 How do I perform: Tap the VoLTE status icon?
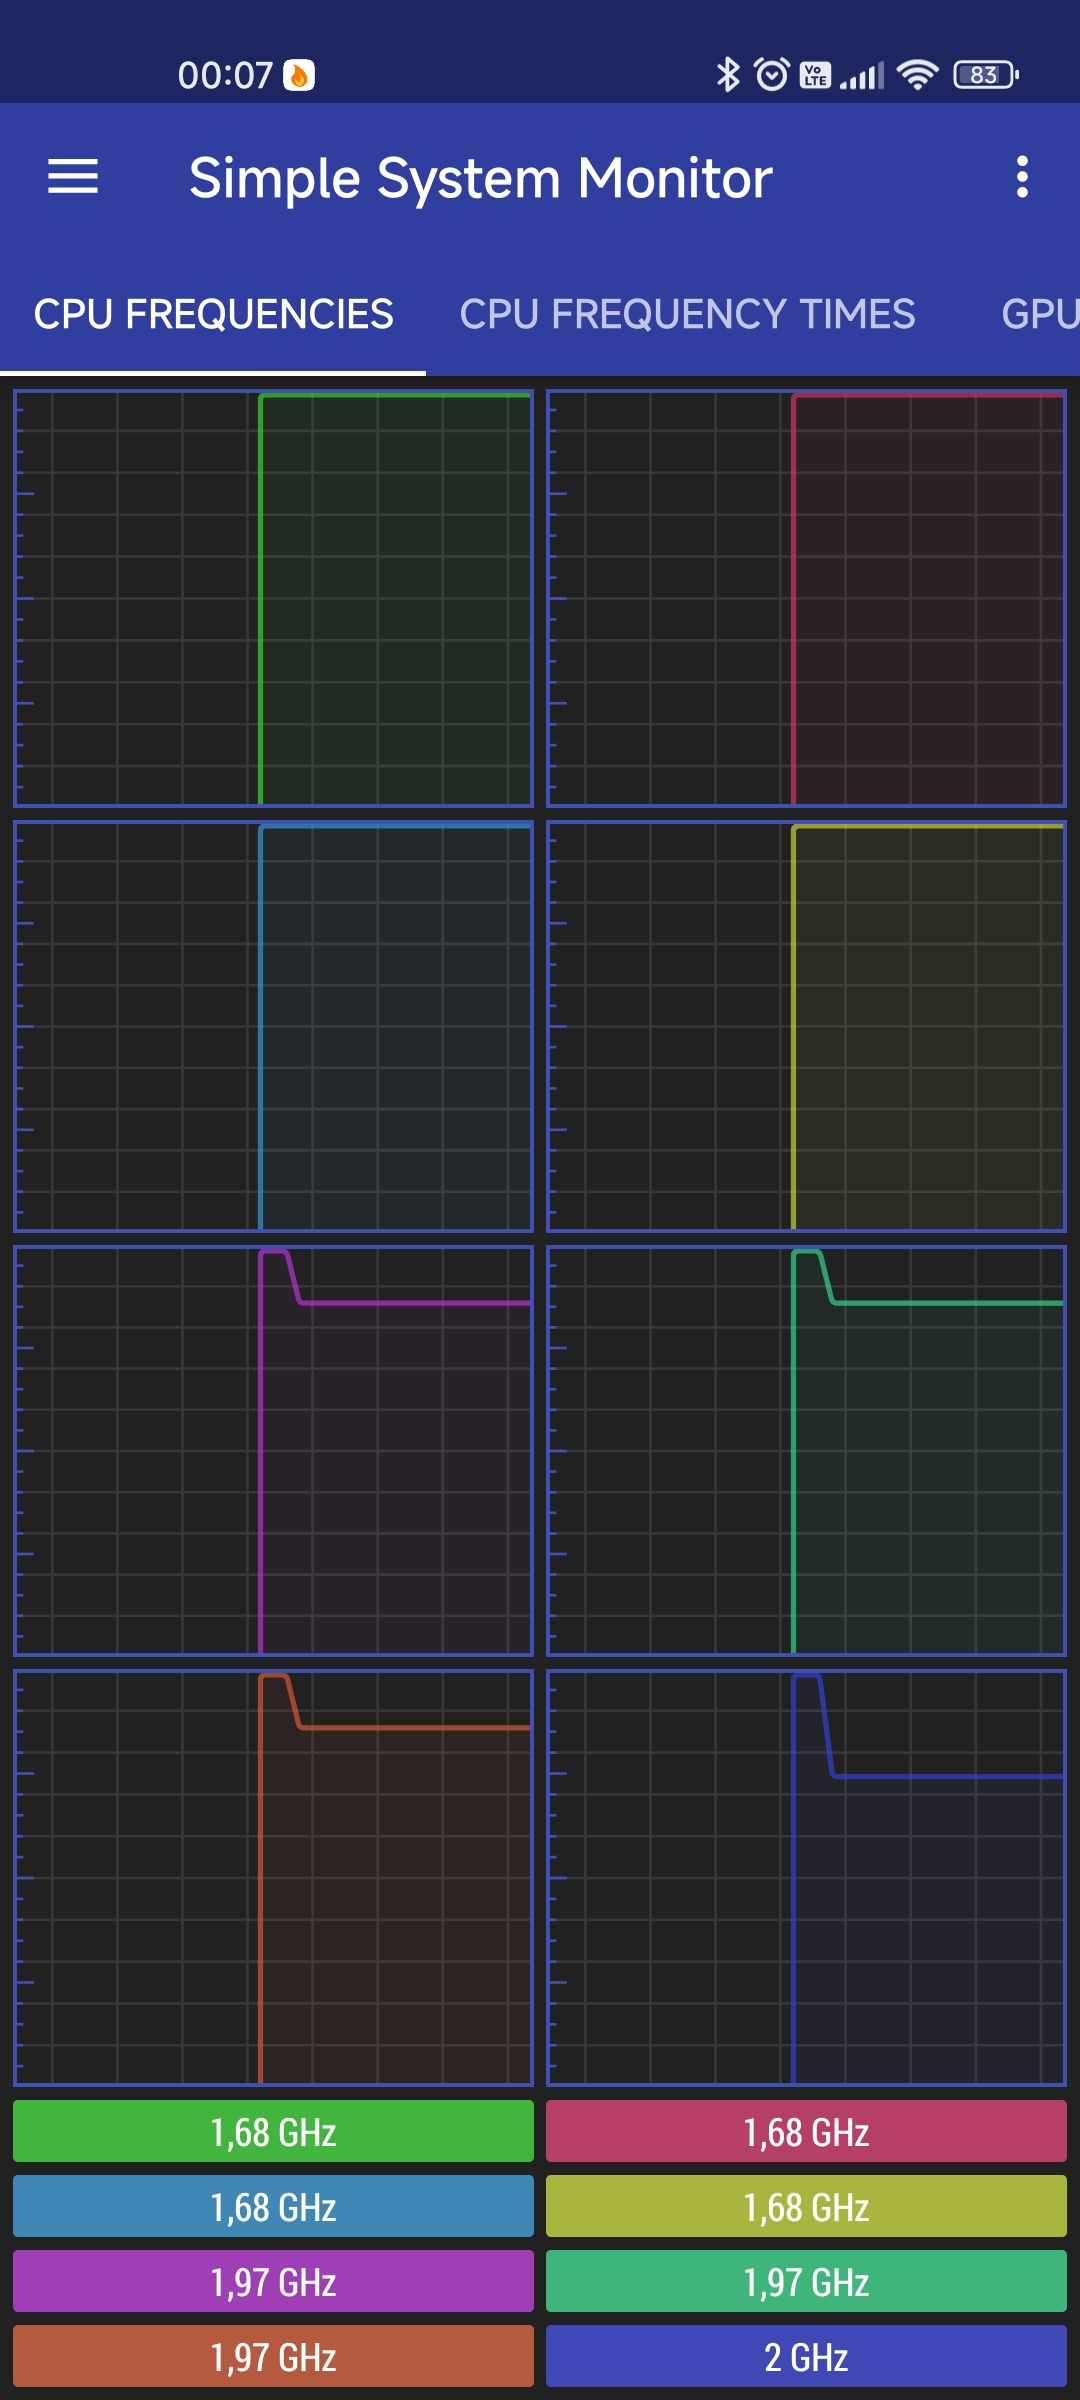[815, 75]
